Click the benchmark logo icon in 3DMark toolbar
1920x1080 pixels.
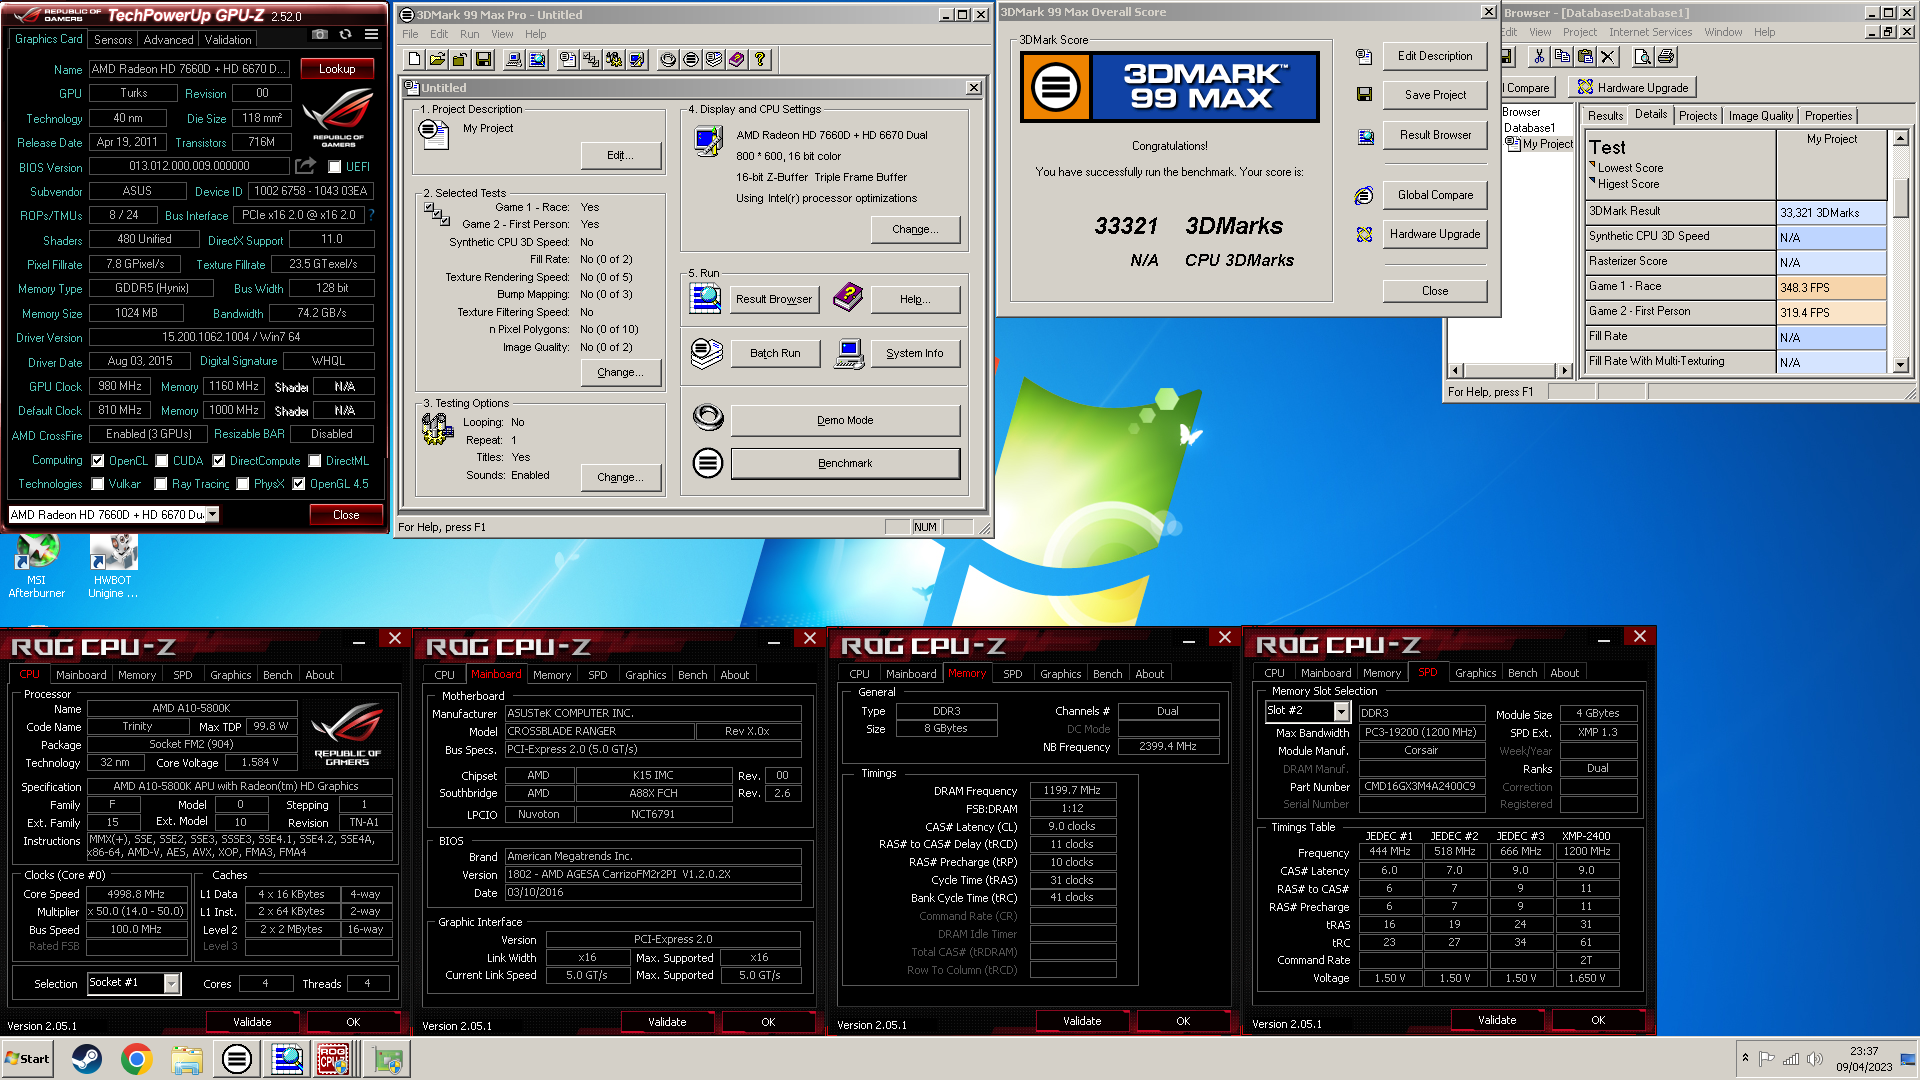coord(691,60)
